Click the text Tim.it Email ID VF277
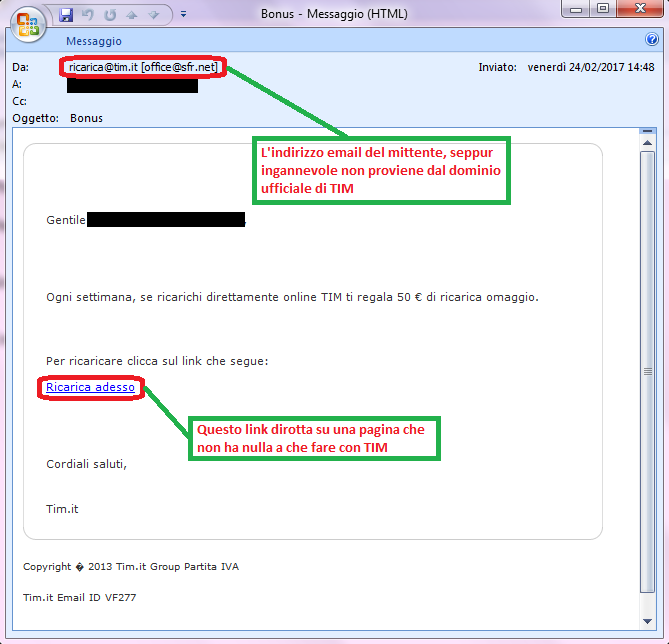Image resolution: width=669 pixels, height=644 pixels. (80, 597)
